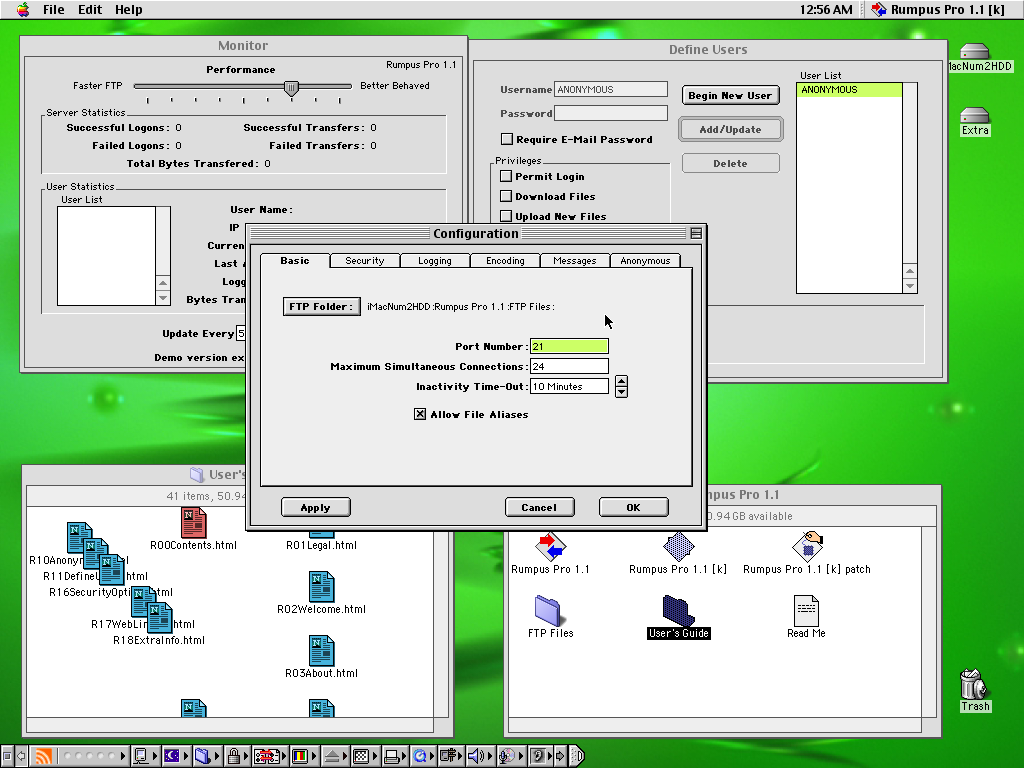
Task: Click the Delete user button
Action: [730, 163]
